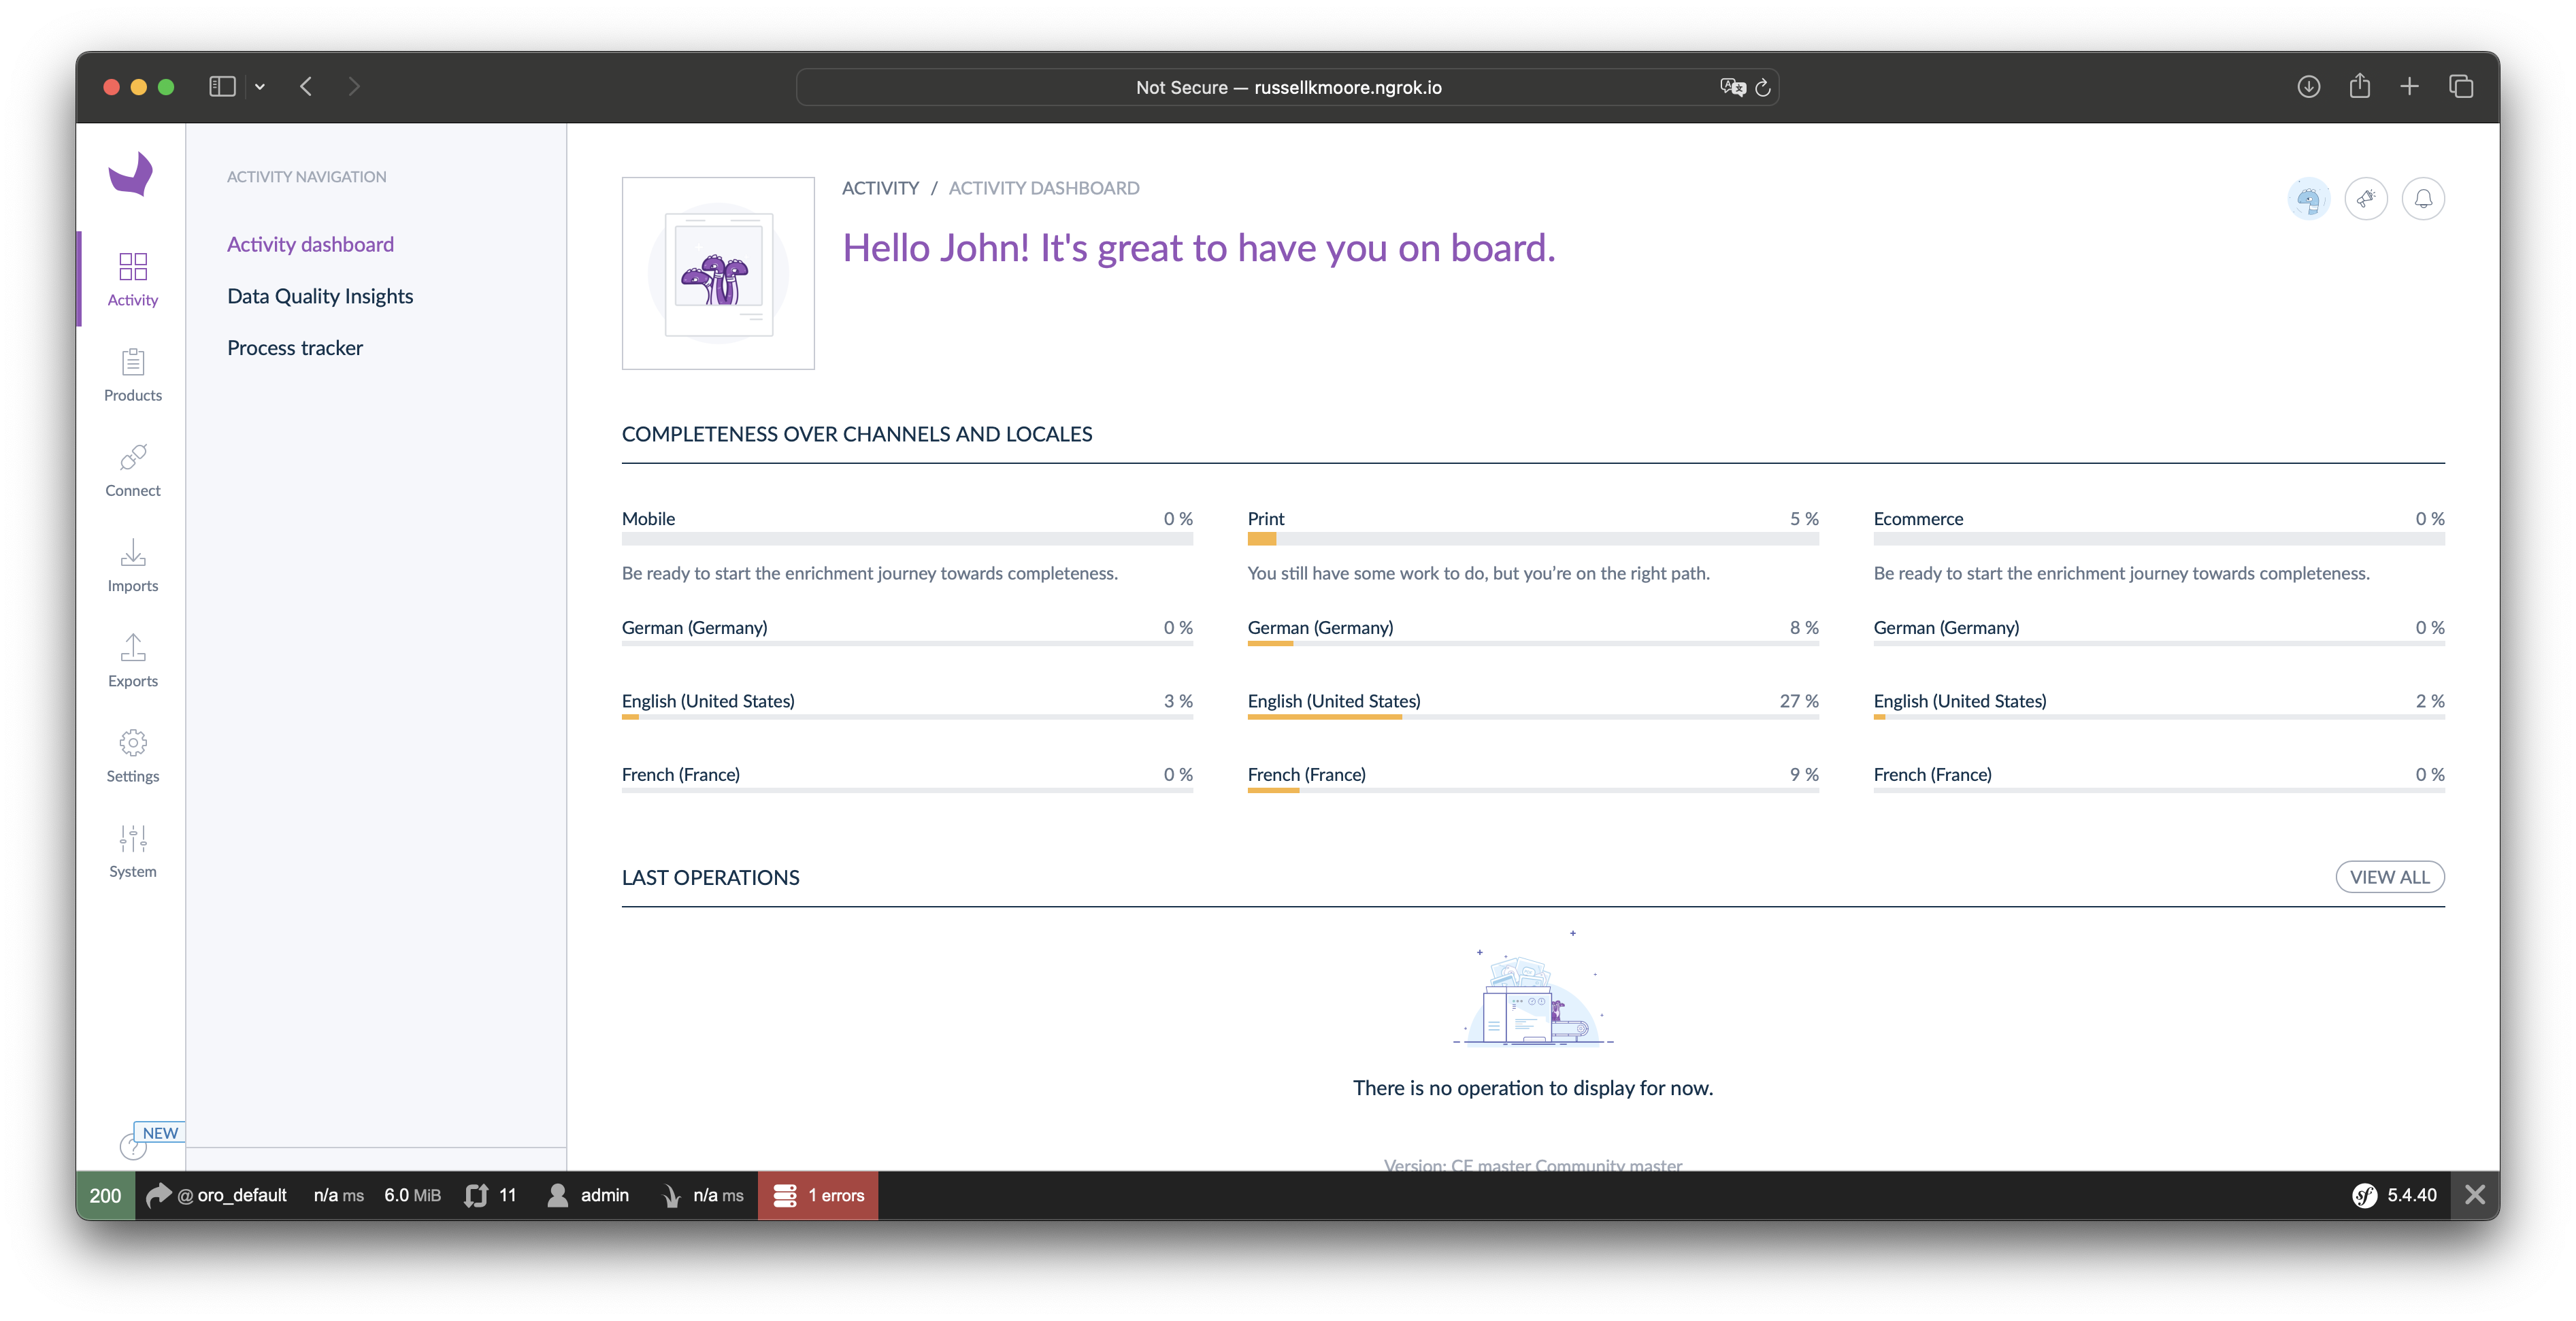The image size is (2576, 1321).
Task: Open a new browser tab with plus icon
Action: point(2409,87)
